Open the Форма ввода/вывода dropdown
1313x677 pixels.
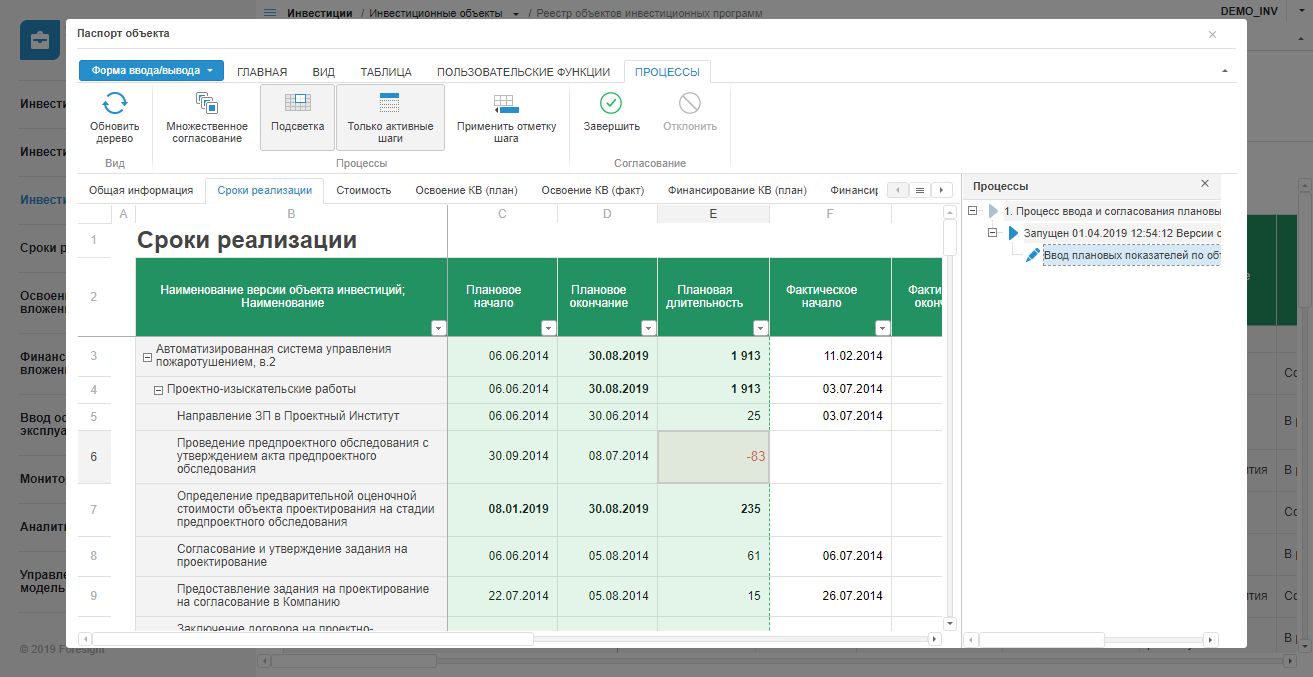click(151, 71)
